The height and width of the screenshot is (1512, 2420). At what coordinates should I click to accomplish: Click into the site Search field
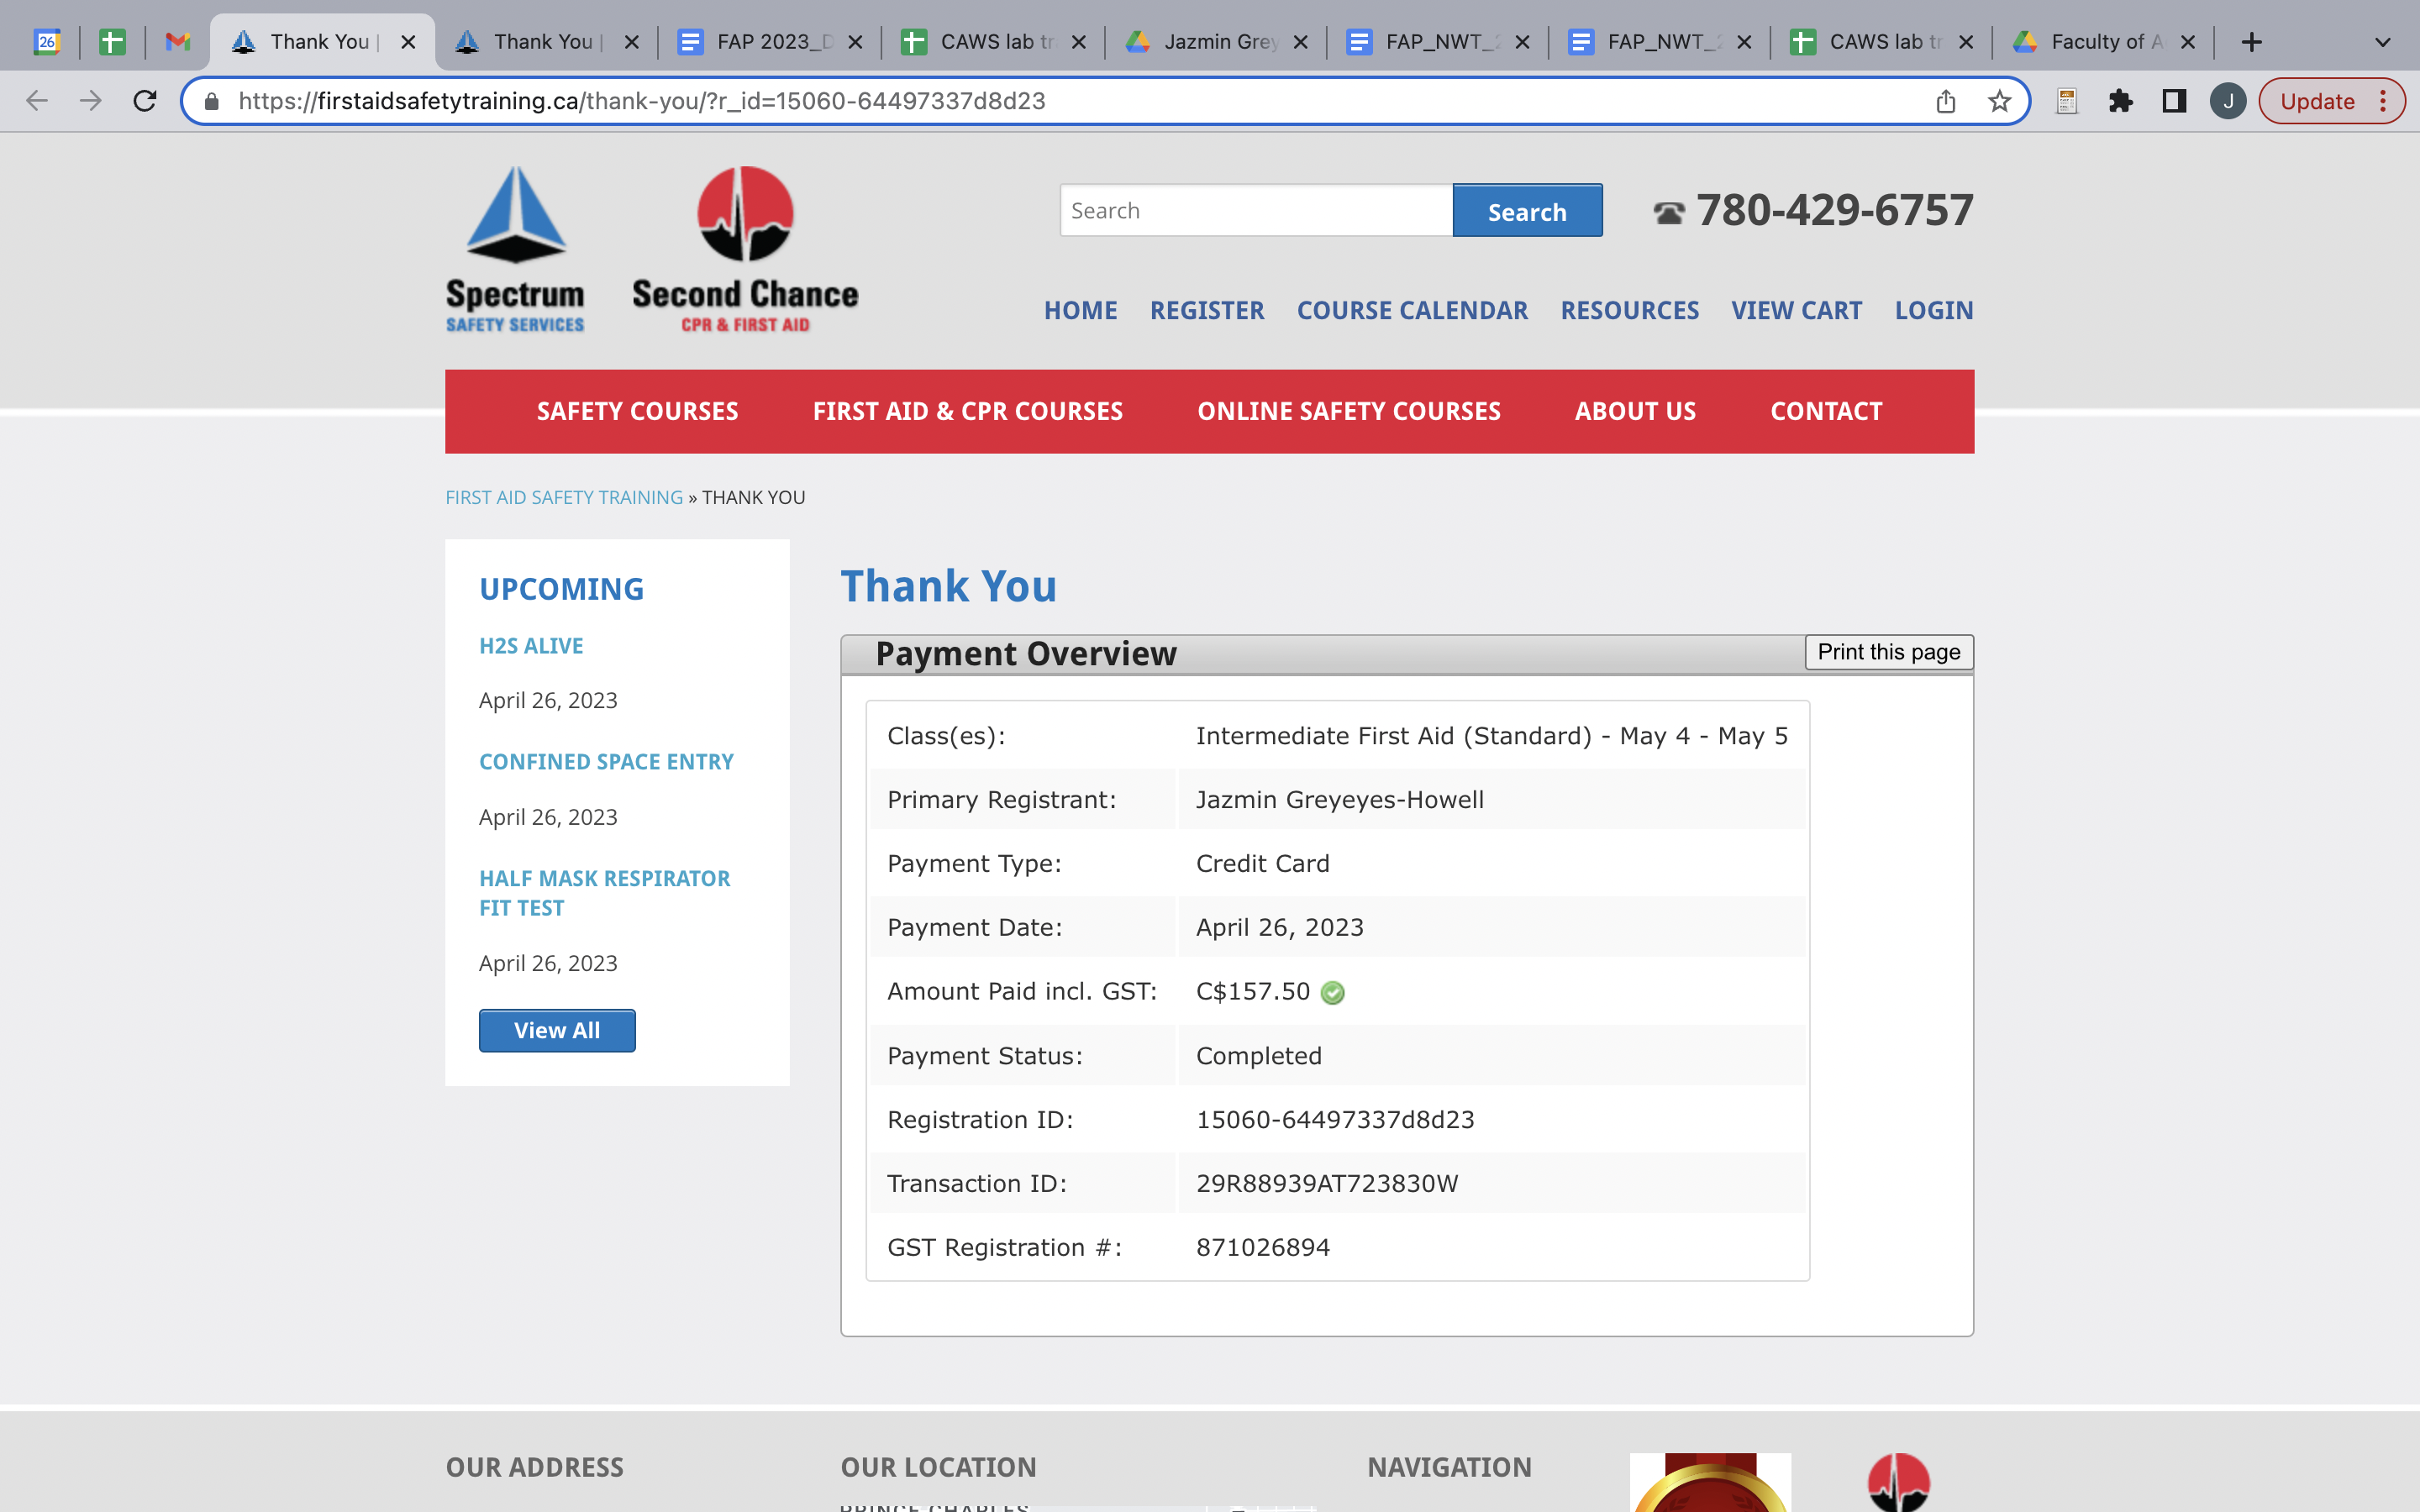1256,210
